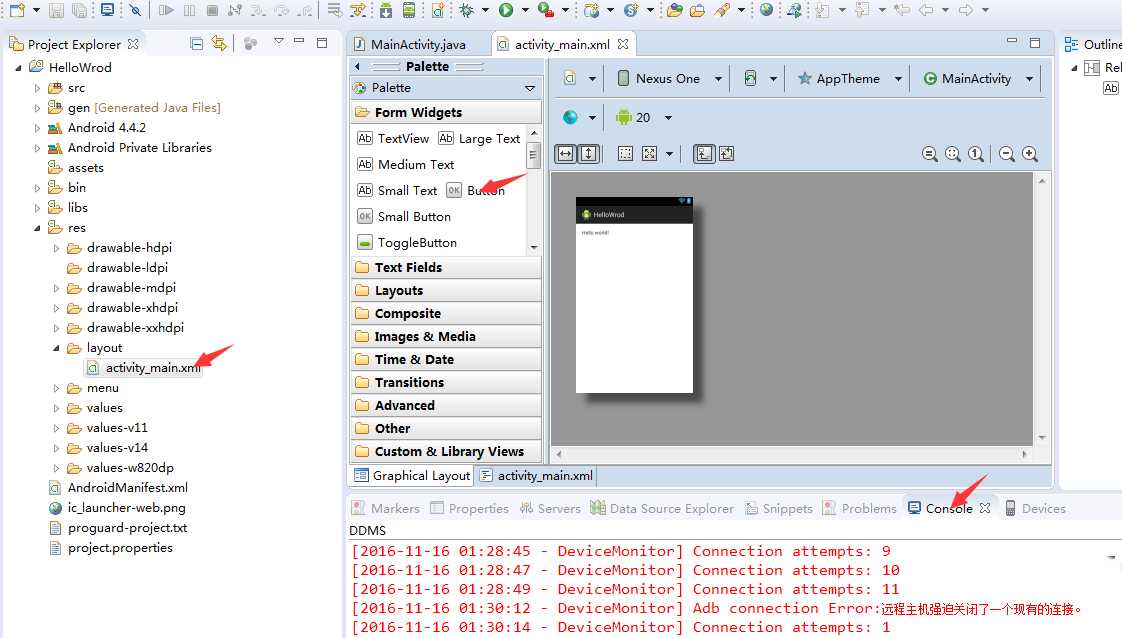Open the API 20 version dropdown arrow

tap(668, 117)
